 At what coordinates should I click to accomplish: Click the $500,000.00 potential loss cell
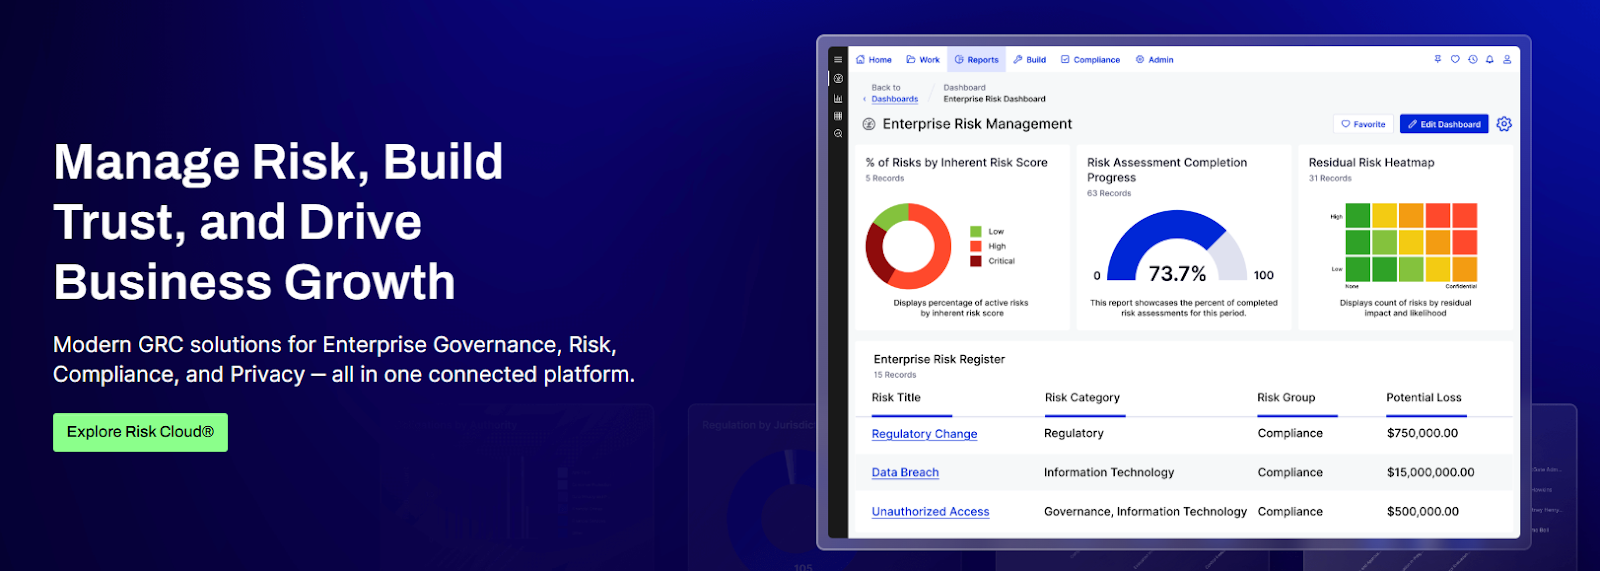pos(1422,511)
